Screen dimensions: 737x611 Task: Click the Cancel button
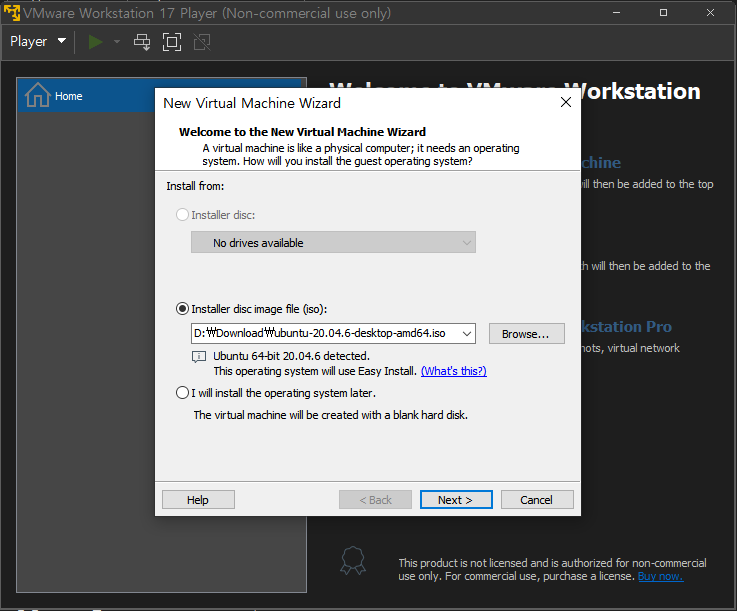pos(537,500)
